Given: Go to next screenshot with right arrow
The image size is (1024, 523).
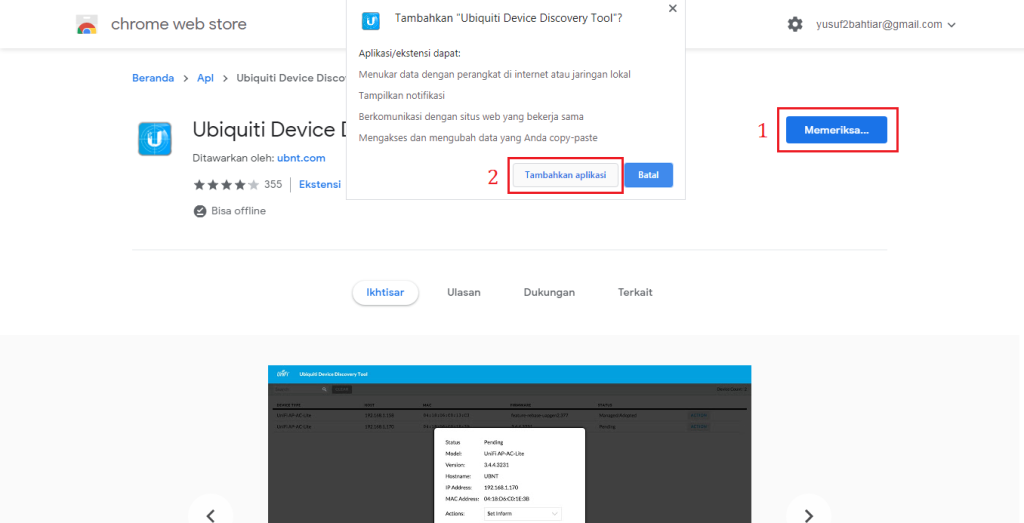Looking at the screenshot, I should click(808, 514).
